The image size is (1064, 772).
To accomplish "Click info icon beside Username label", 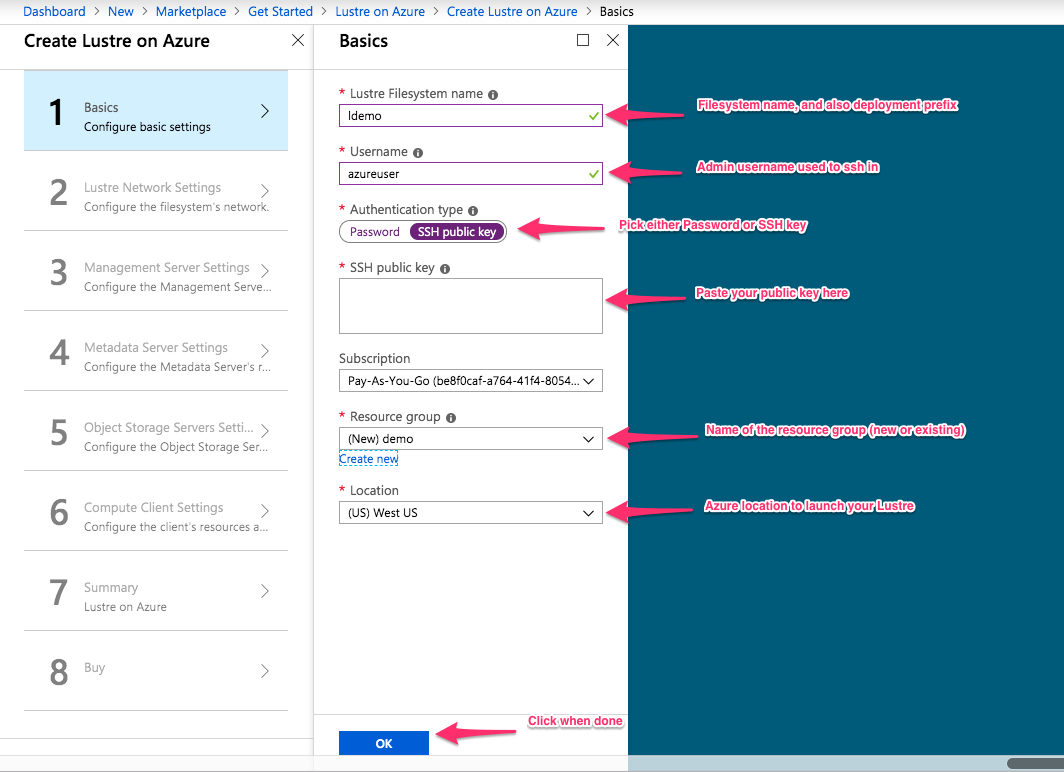I will point(418,153).
